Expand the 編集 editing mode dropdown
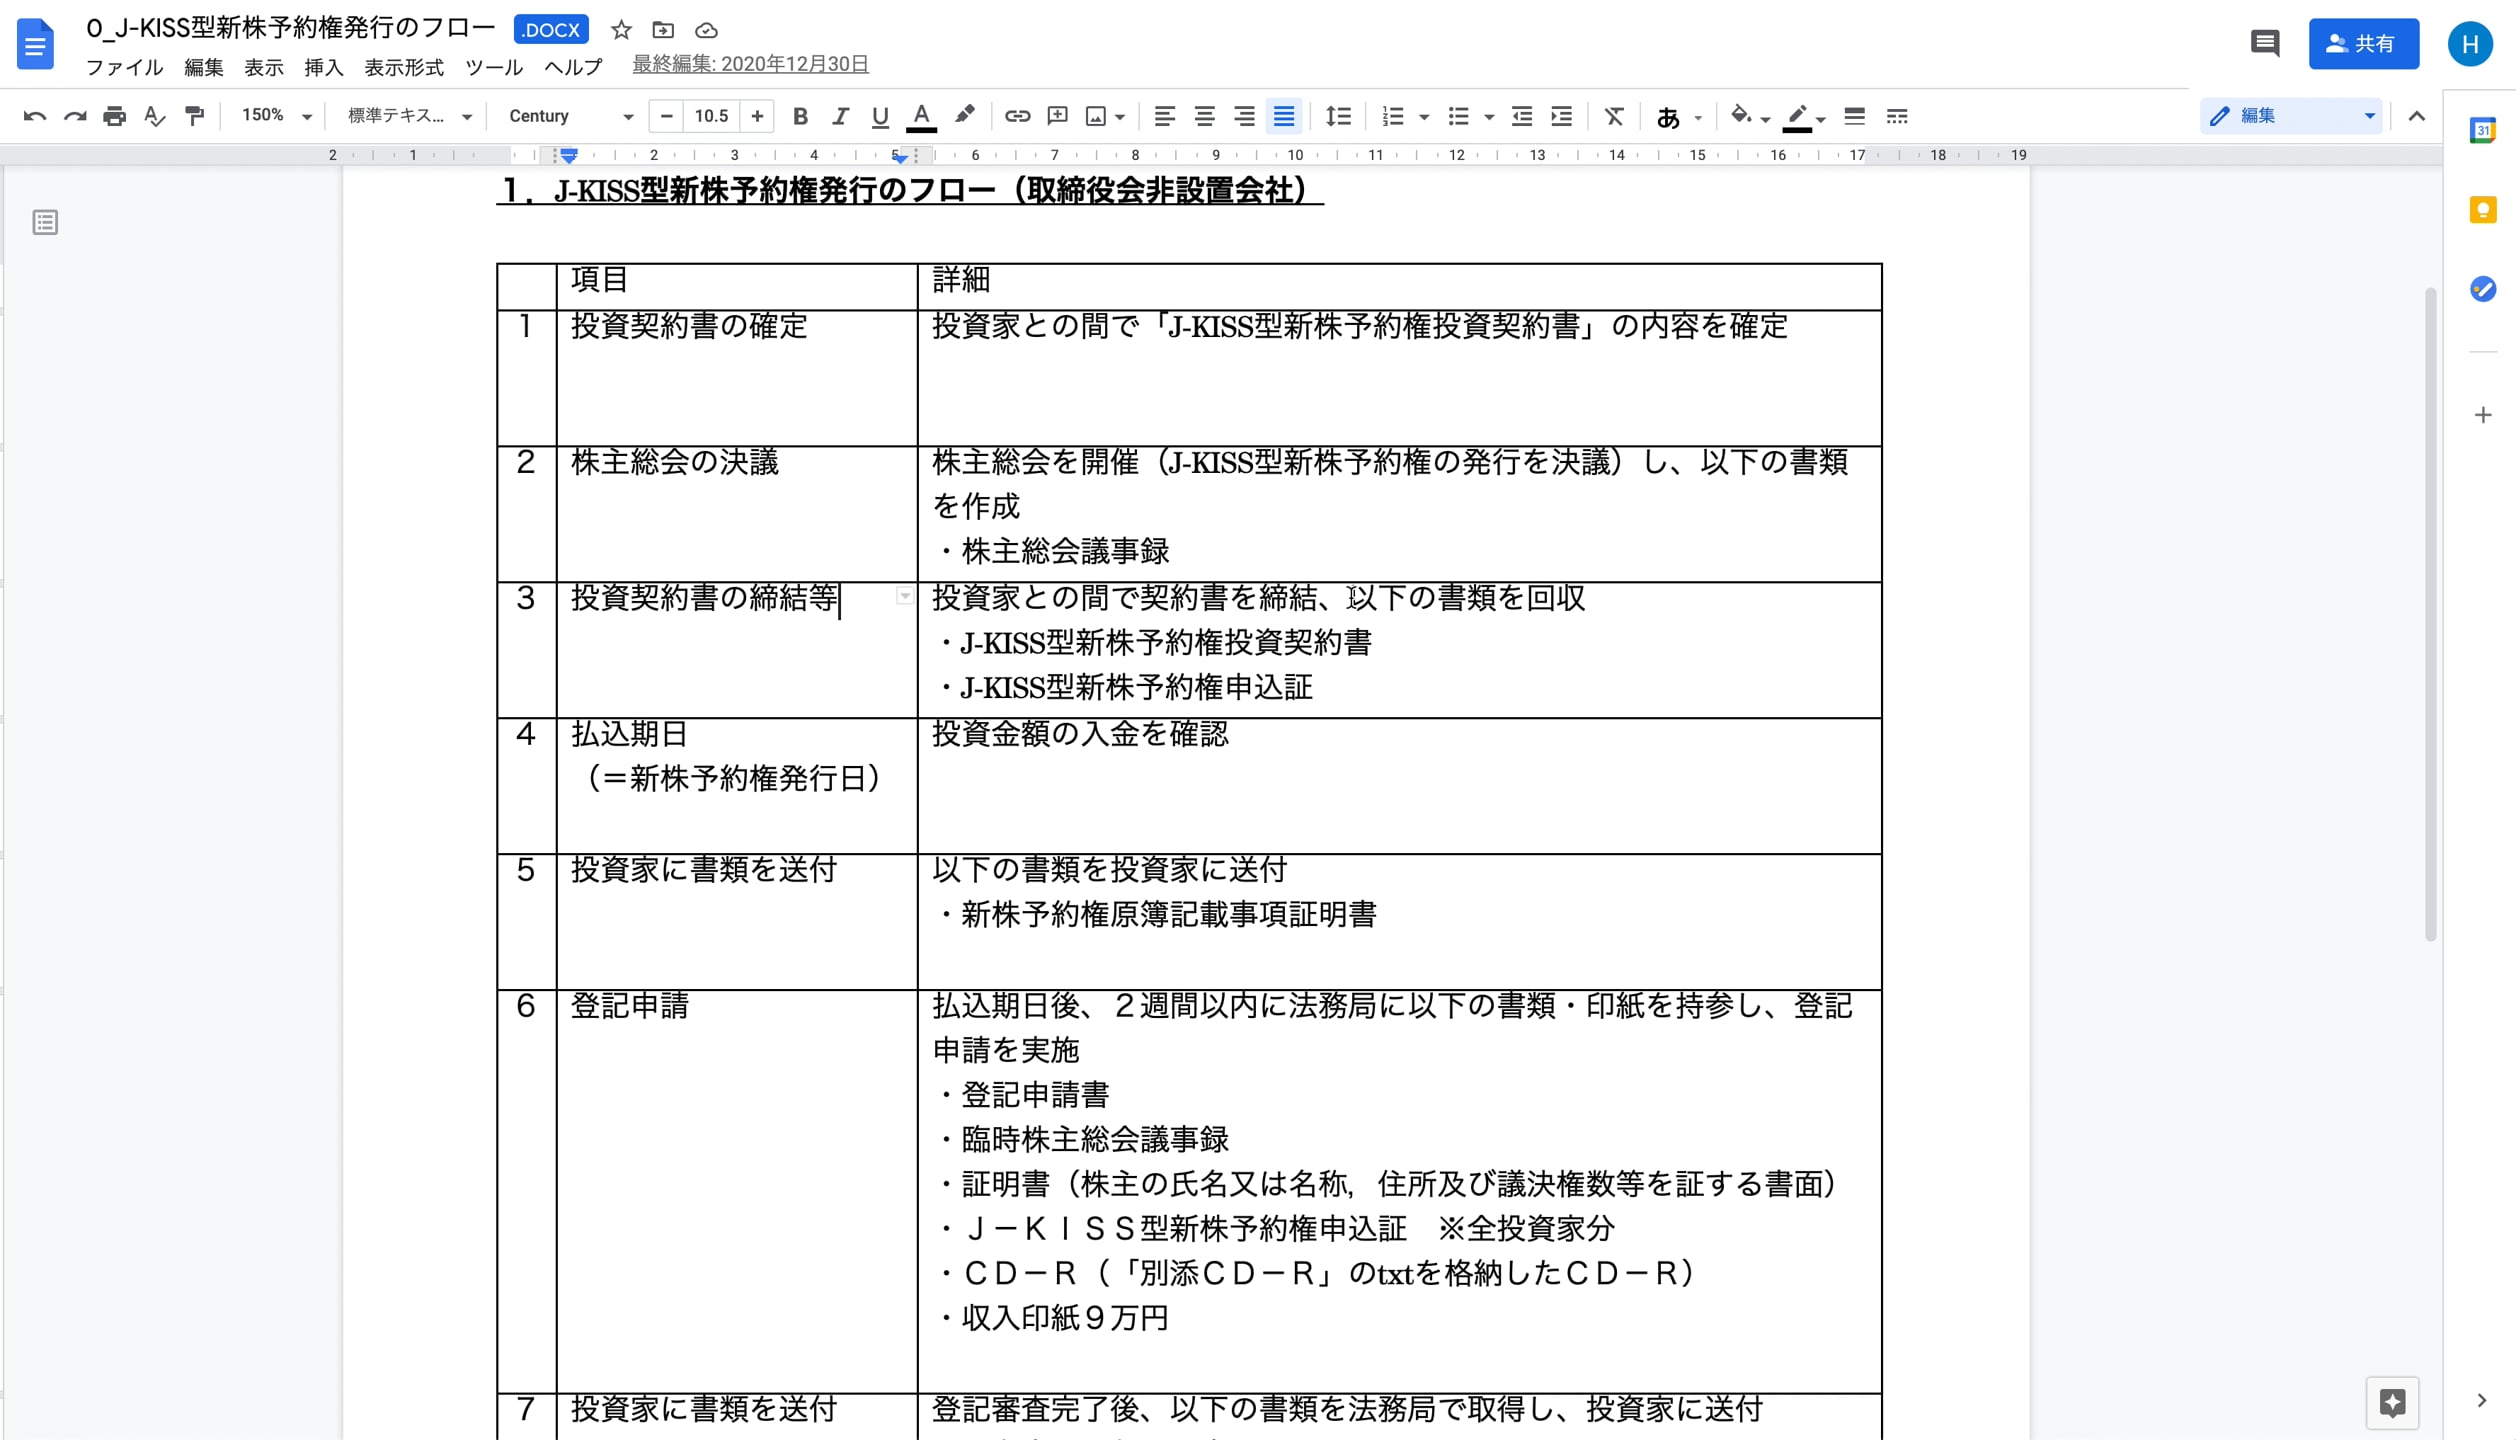 click(x=2290, y=116)
